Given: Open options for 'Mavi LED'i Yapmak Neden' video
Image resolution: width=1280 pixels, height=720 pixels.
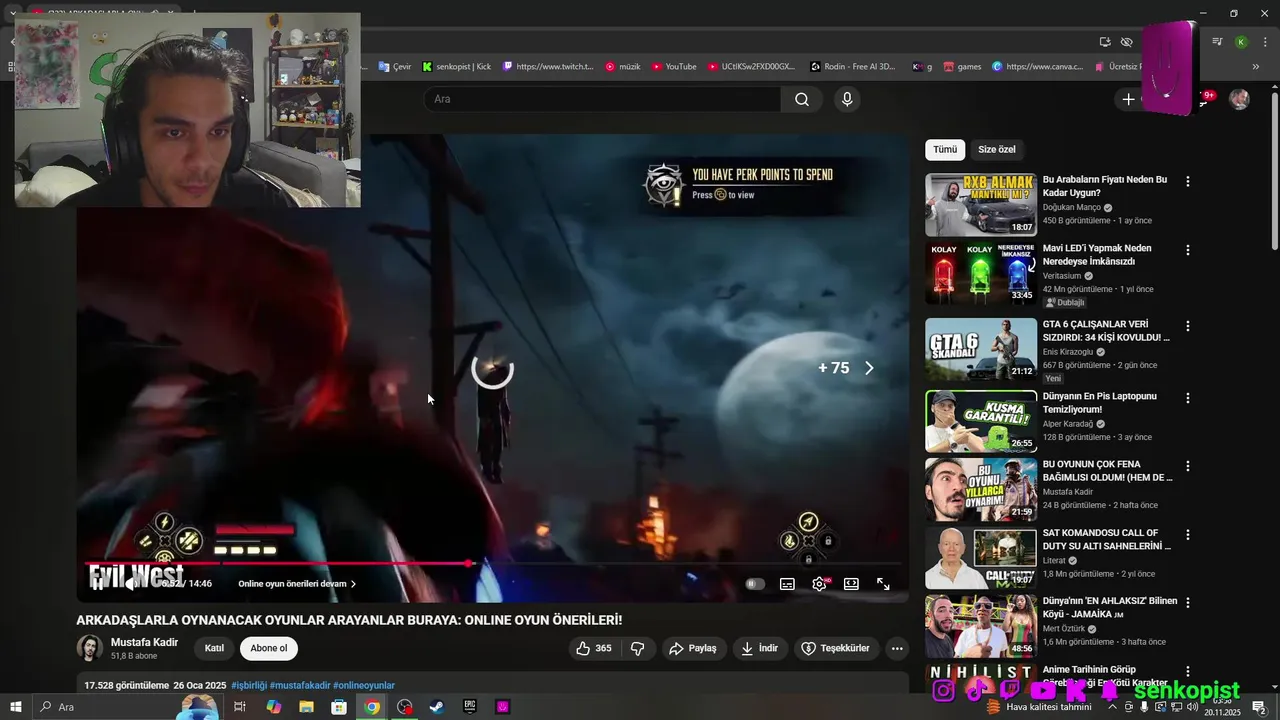Looking at the screenshot, I should click(x=1188, y=250).
